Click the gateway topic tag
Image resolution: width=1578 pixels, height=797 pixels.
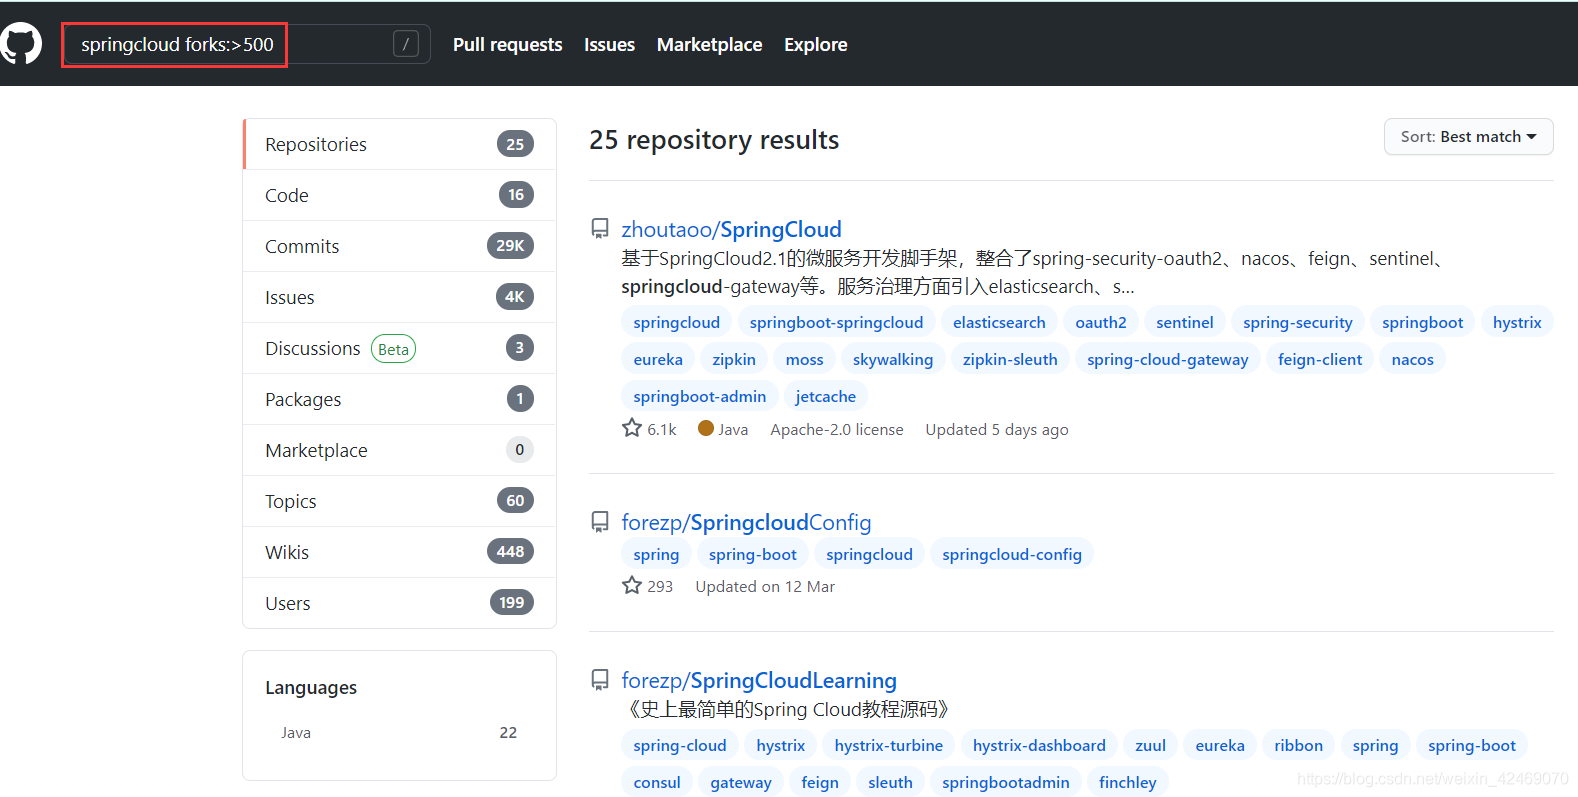tap(741, 782)
